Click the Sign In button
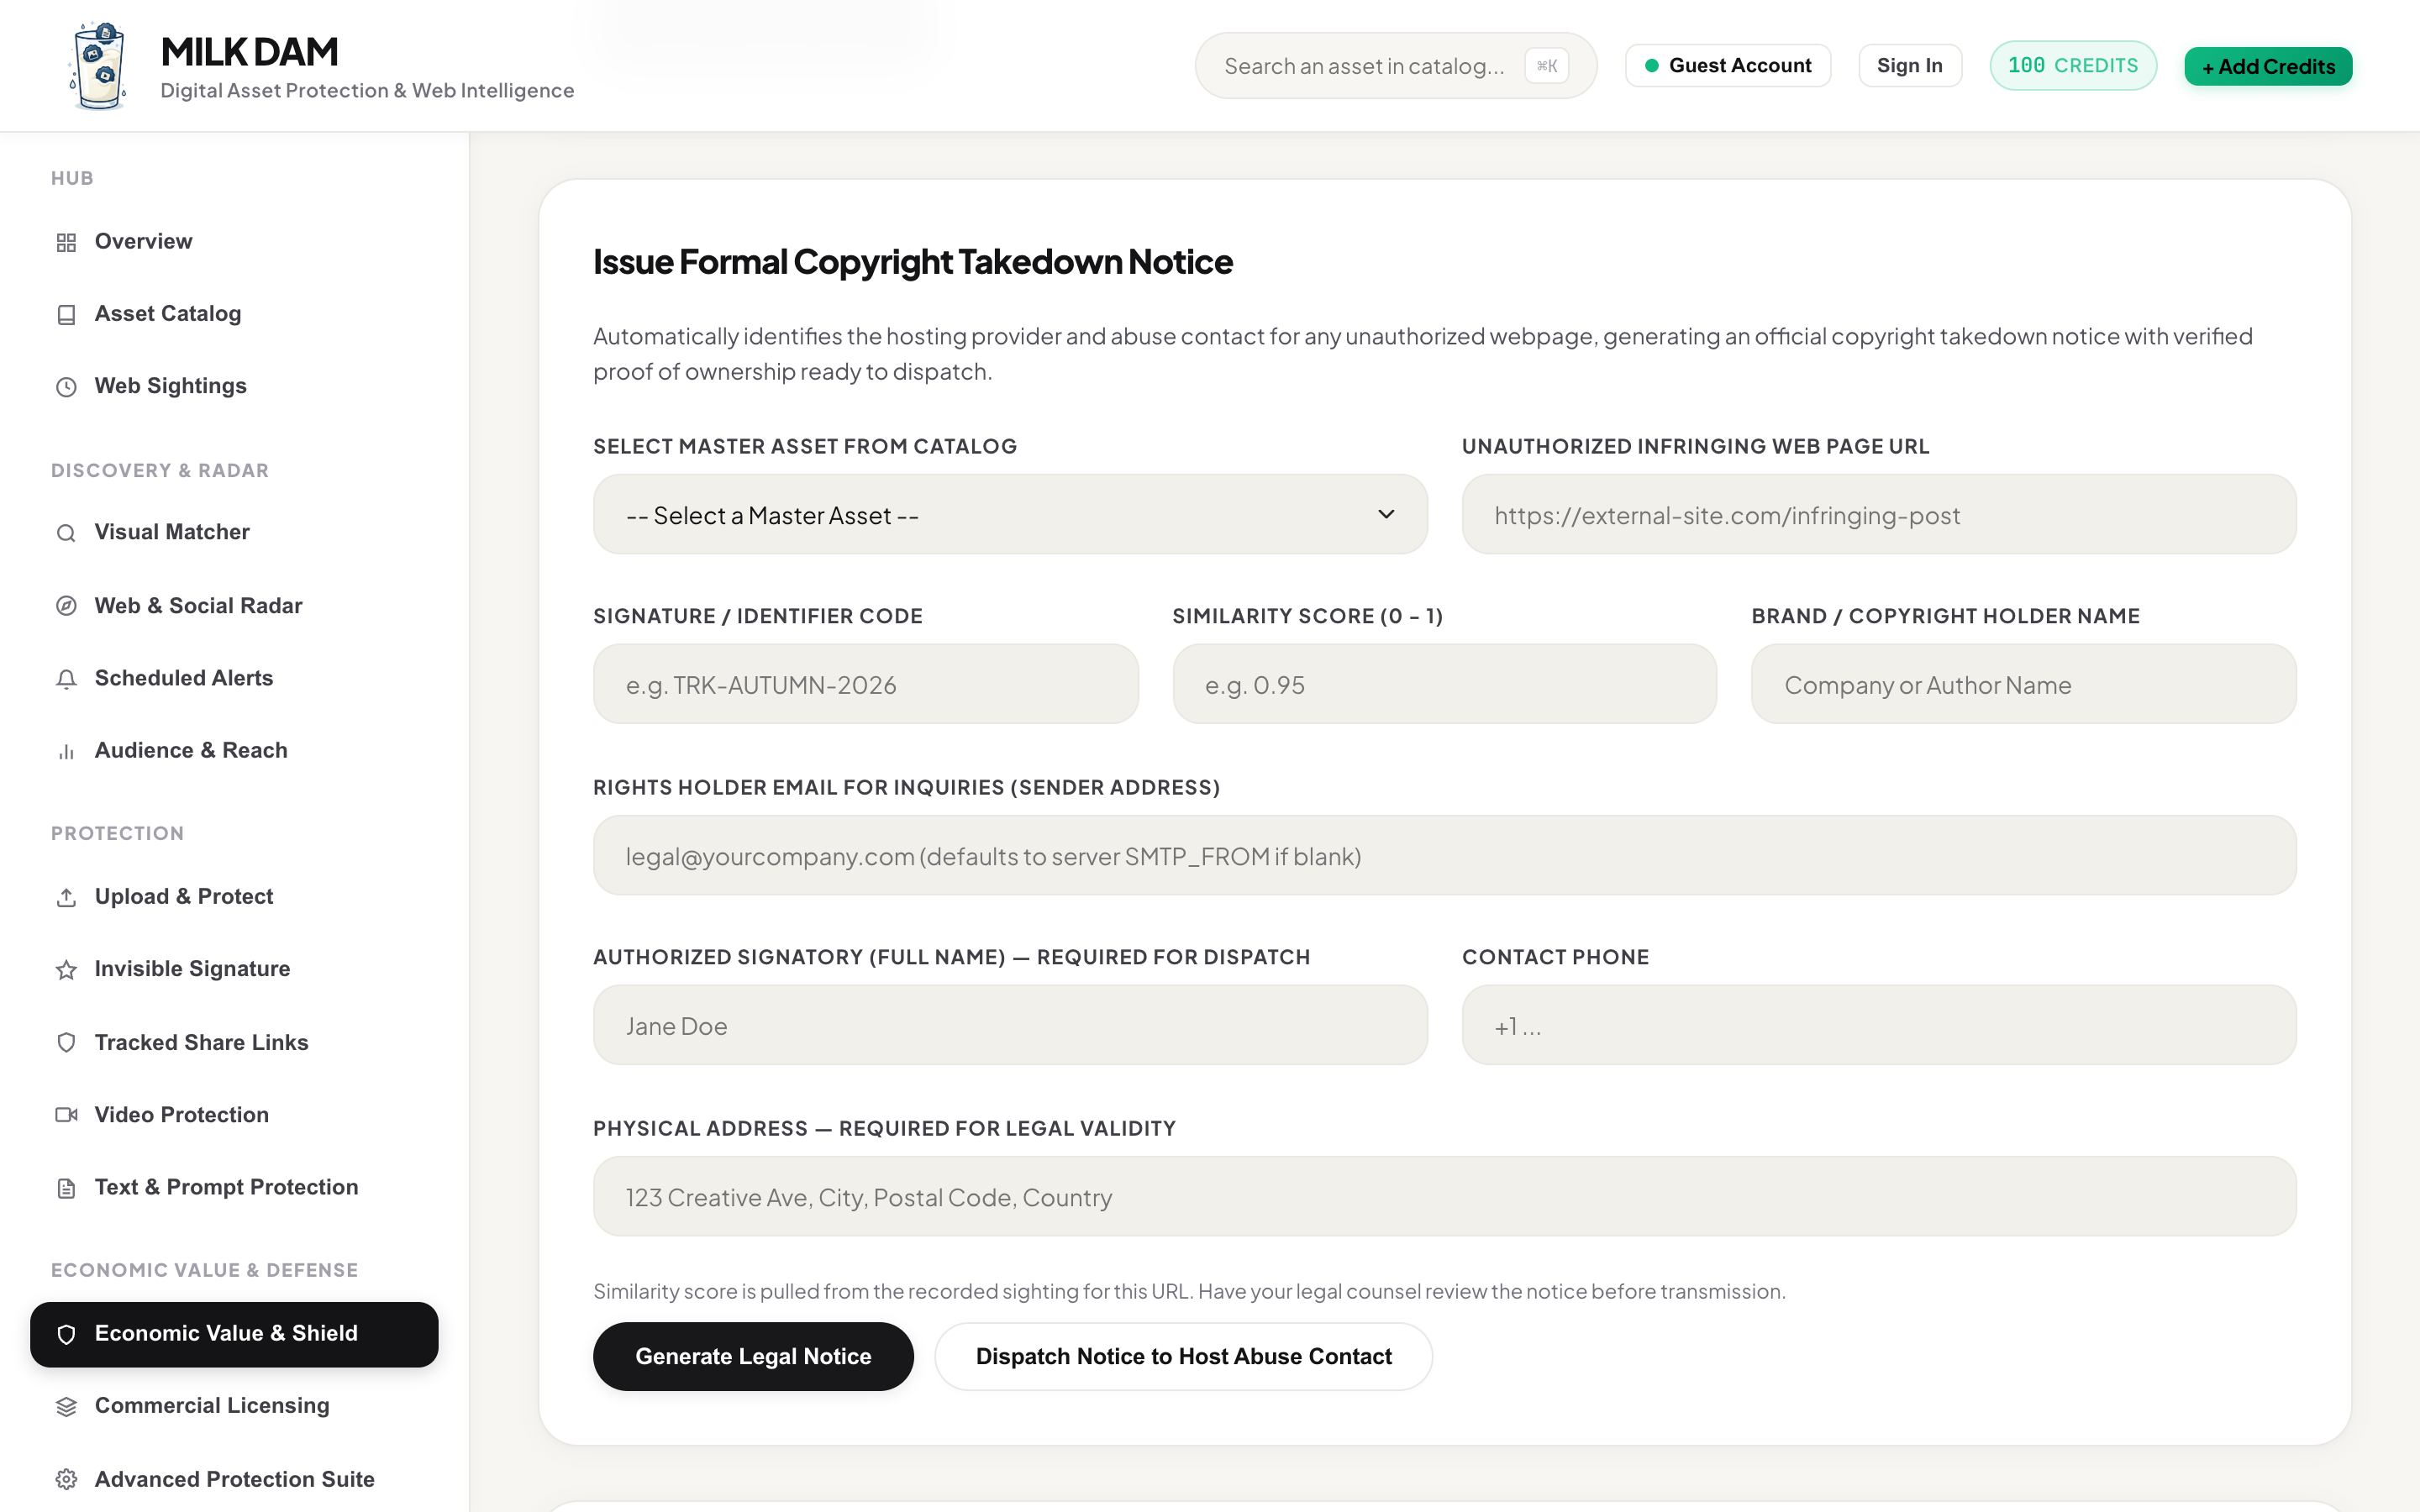2420x1512 pixels. (1910, 65)
